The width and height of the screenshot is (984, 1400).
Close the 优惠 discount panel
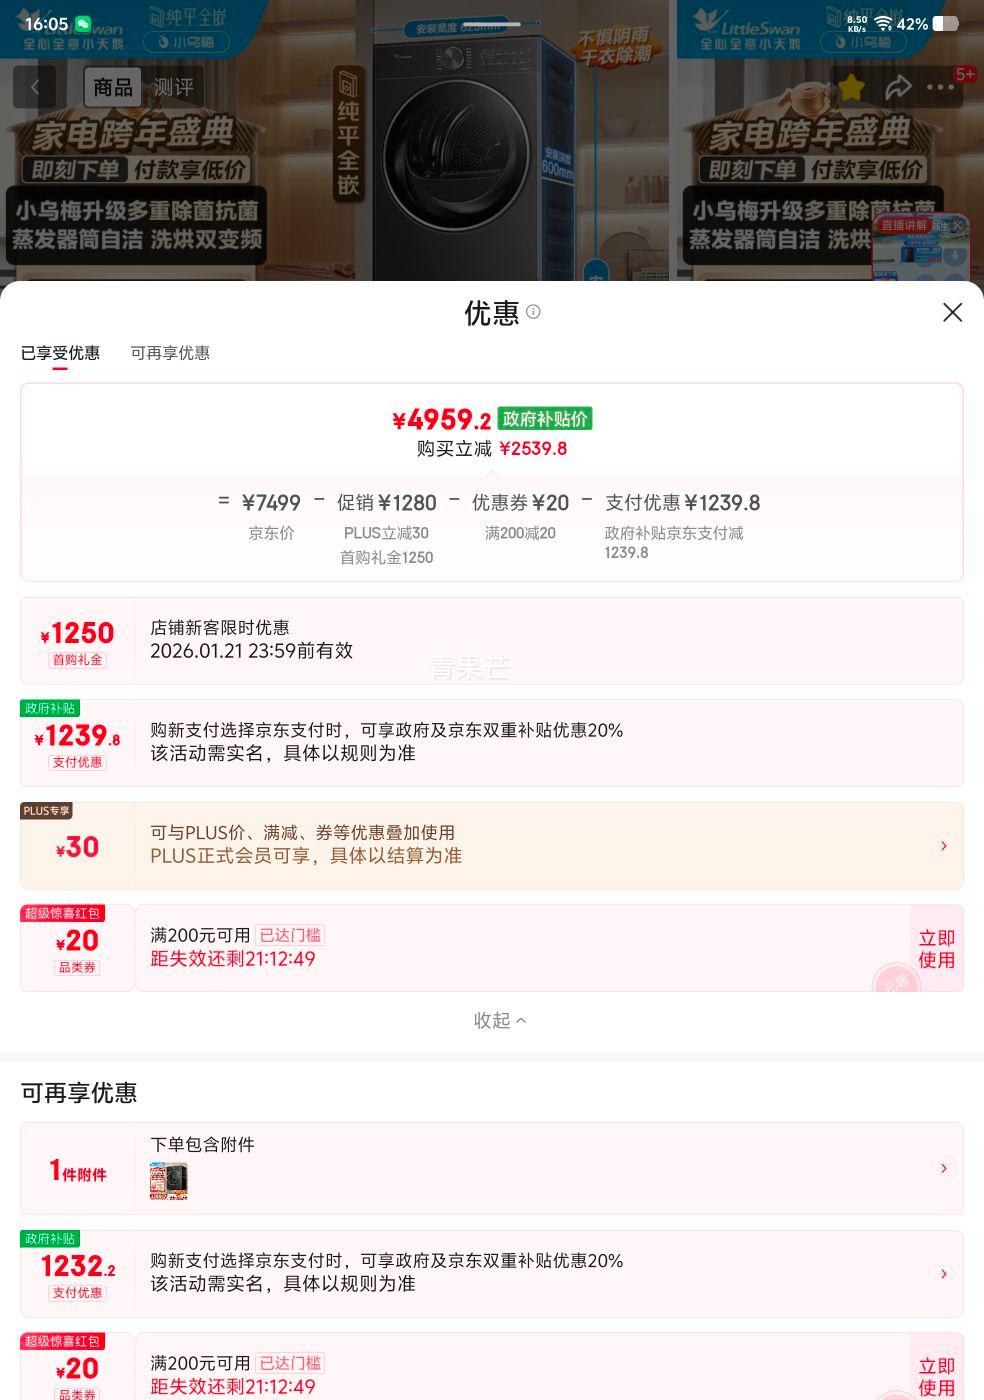(x=952, y=313)
